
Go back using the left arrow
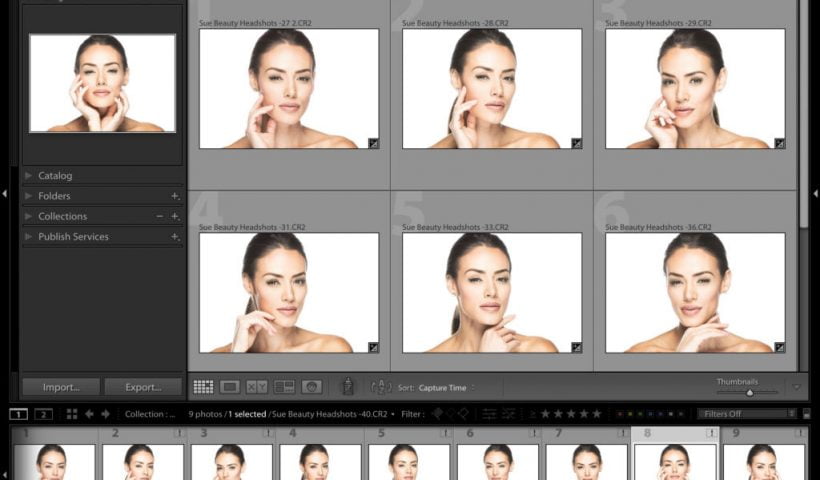pos(89,414)
